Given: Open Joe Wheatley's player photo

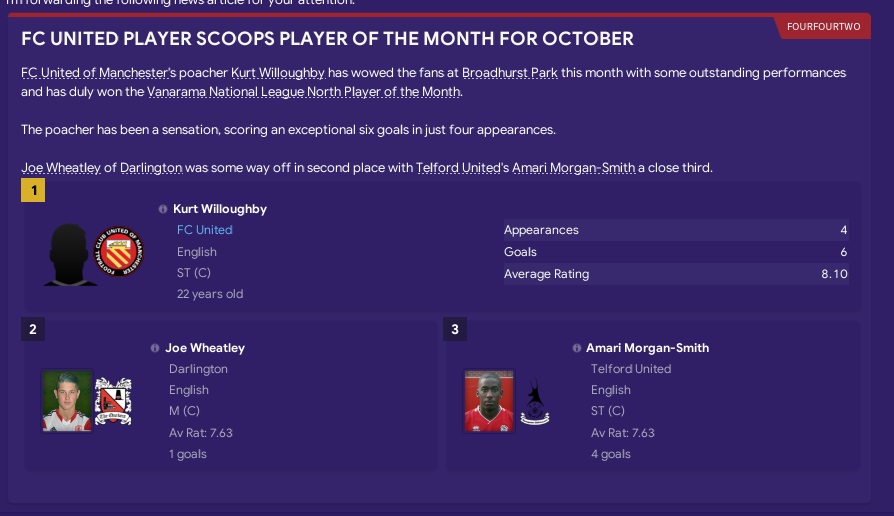Looking at the screenshot, I should pos(67,401).
